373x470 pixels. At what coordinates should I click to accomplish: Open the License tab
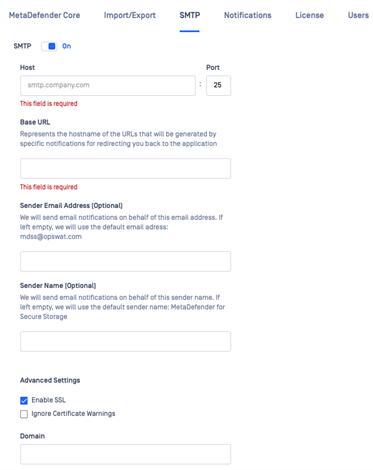(309, 15)
